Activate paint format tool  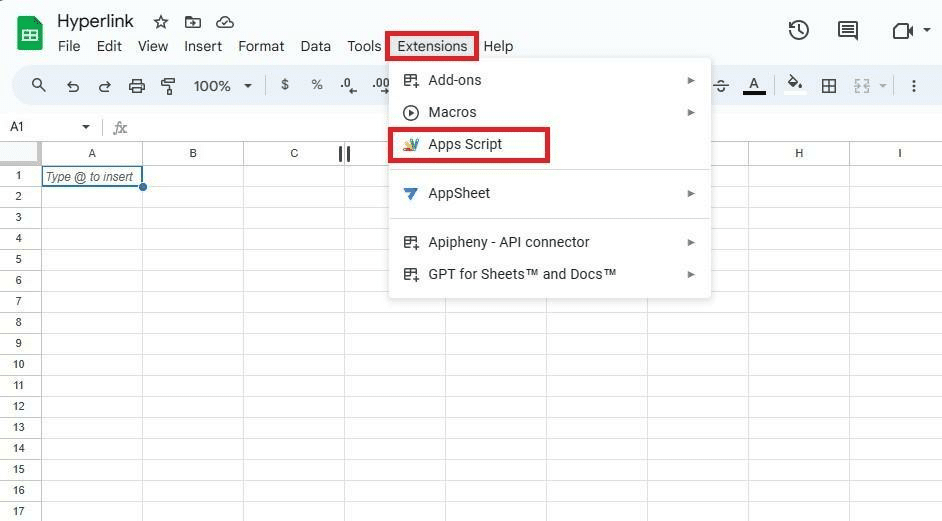pyautogui.click(x=168, y=86)
